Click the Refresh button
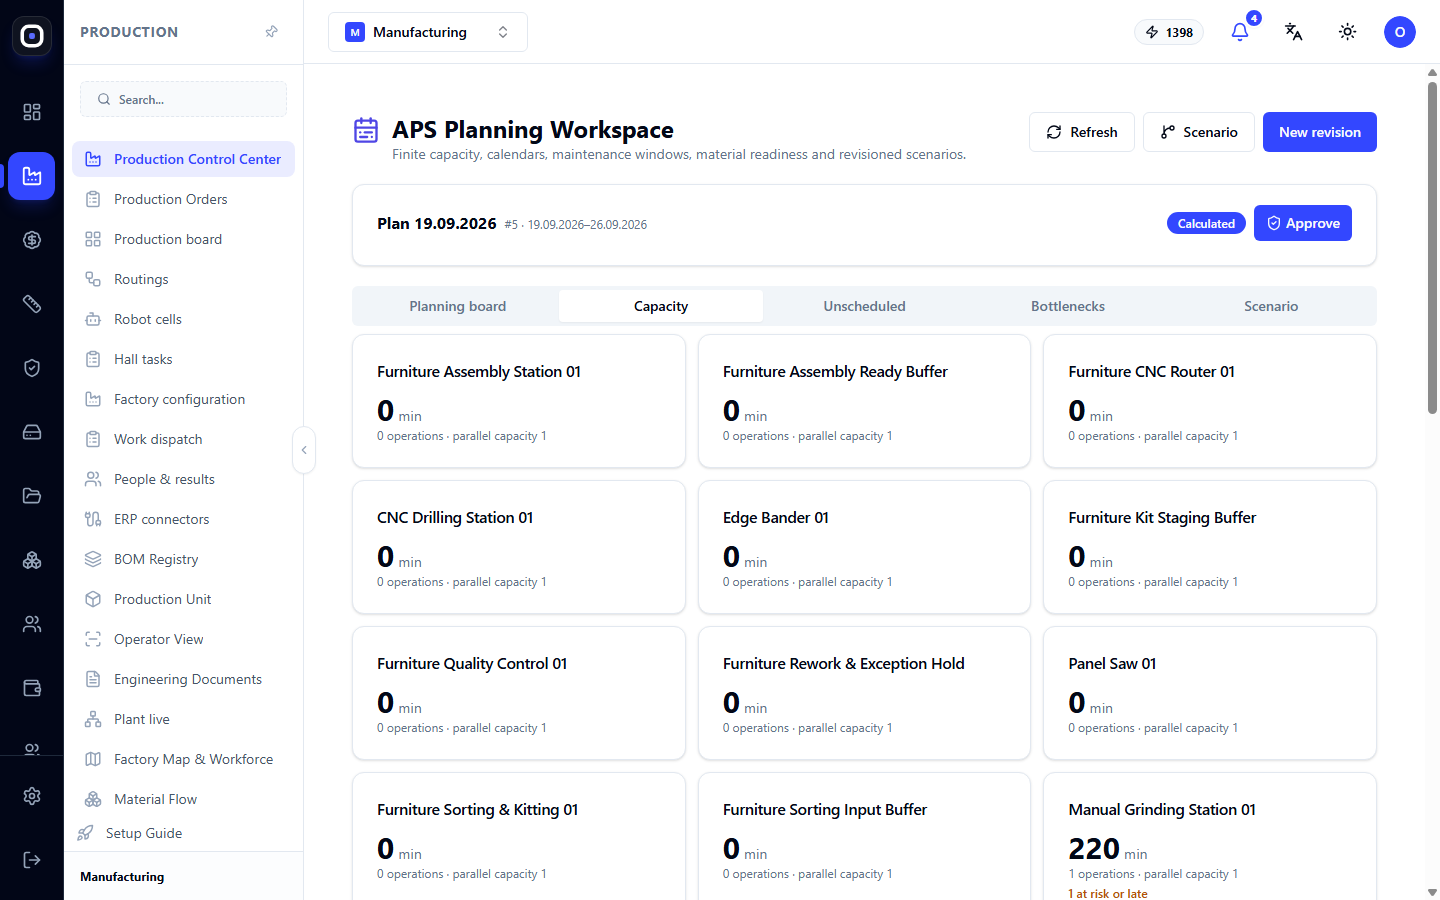This screenshot has height=900, width=1440. click(x=1082, y=132)
